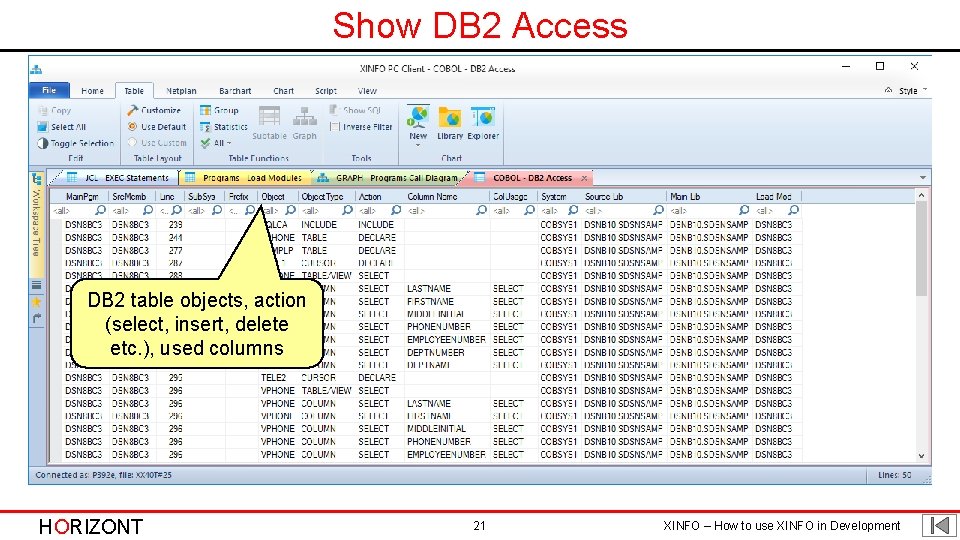Screen dimensions: 960x540
Task: Enable the Inverse Filter checkbox
Action: [x=334, y=127]
